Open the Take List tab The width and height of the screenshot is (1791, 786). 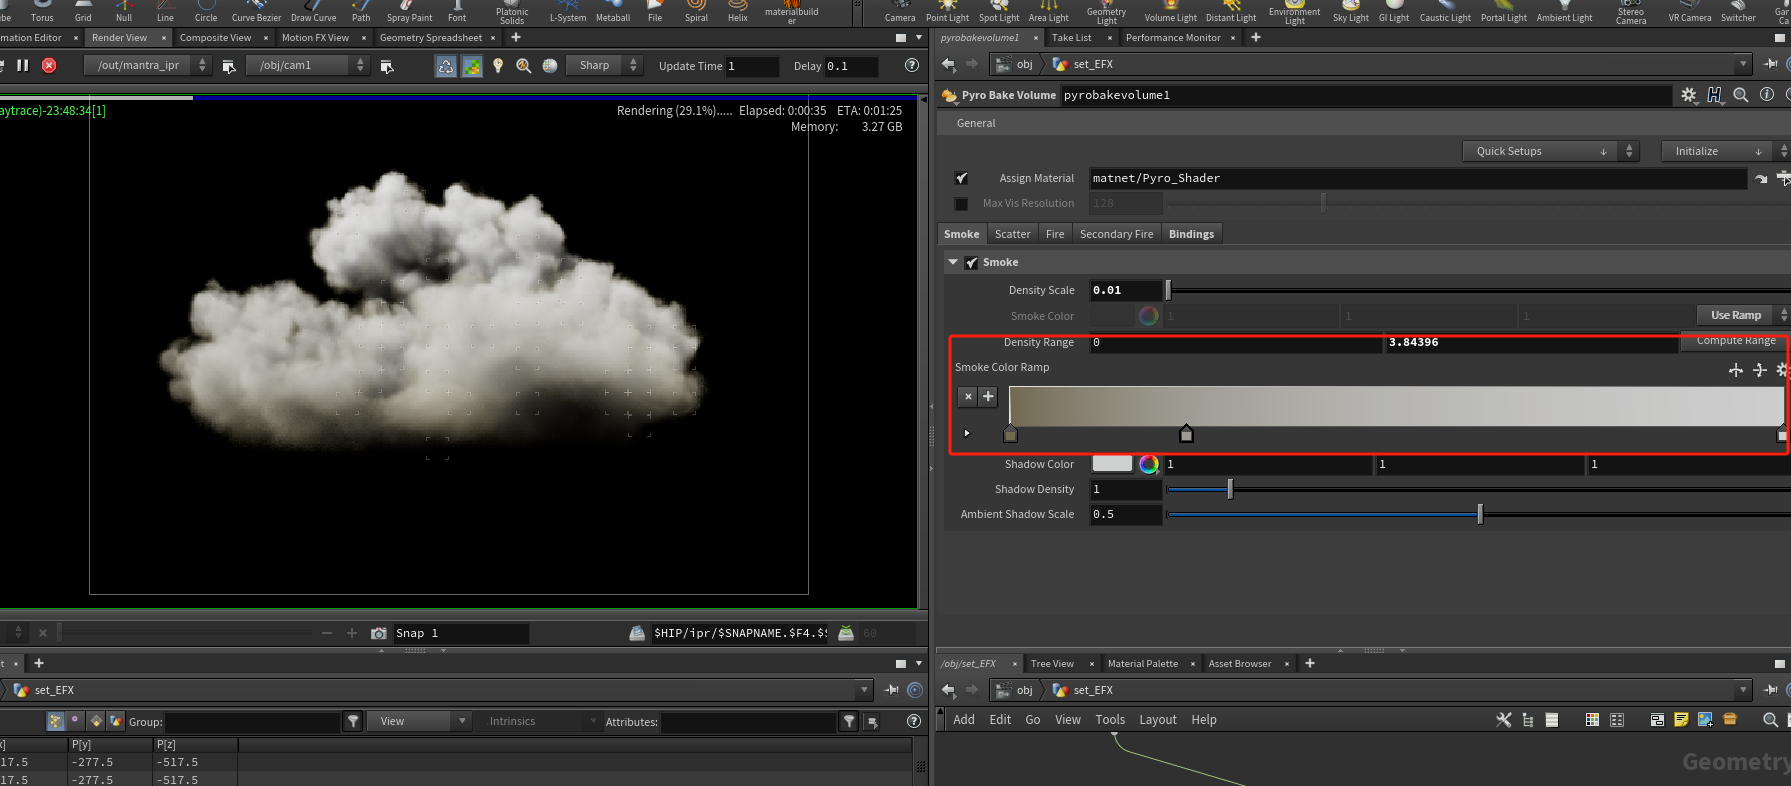coord(1072,38)
